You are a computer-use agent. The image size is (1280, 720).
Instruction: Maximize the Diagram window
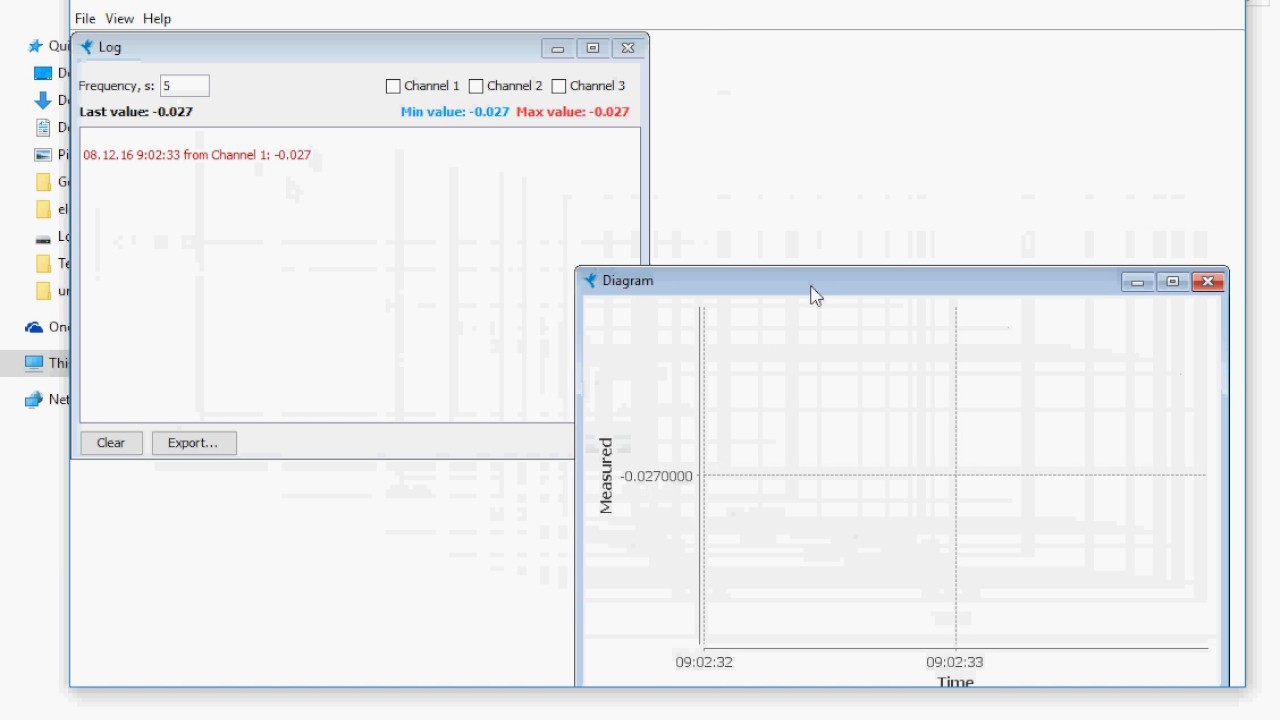tap(1173, 282)
